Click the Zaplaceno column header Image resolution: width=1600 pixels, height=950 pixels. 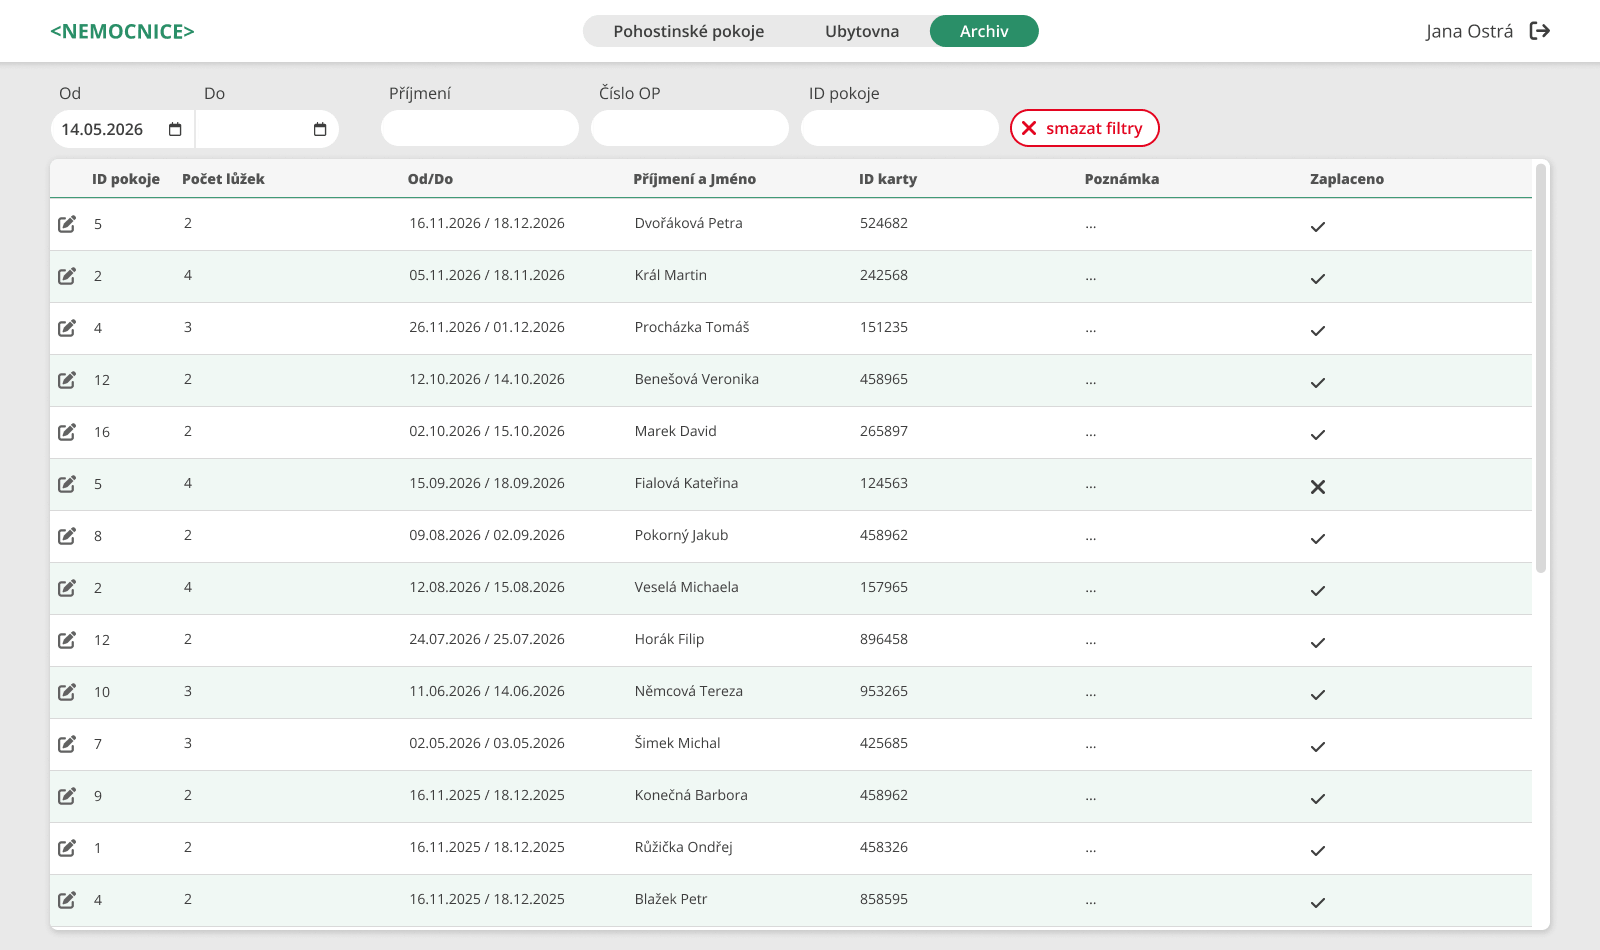[x=1347, y=179]
